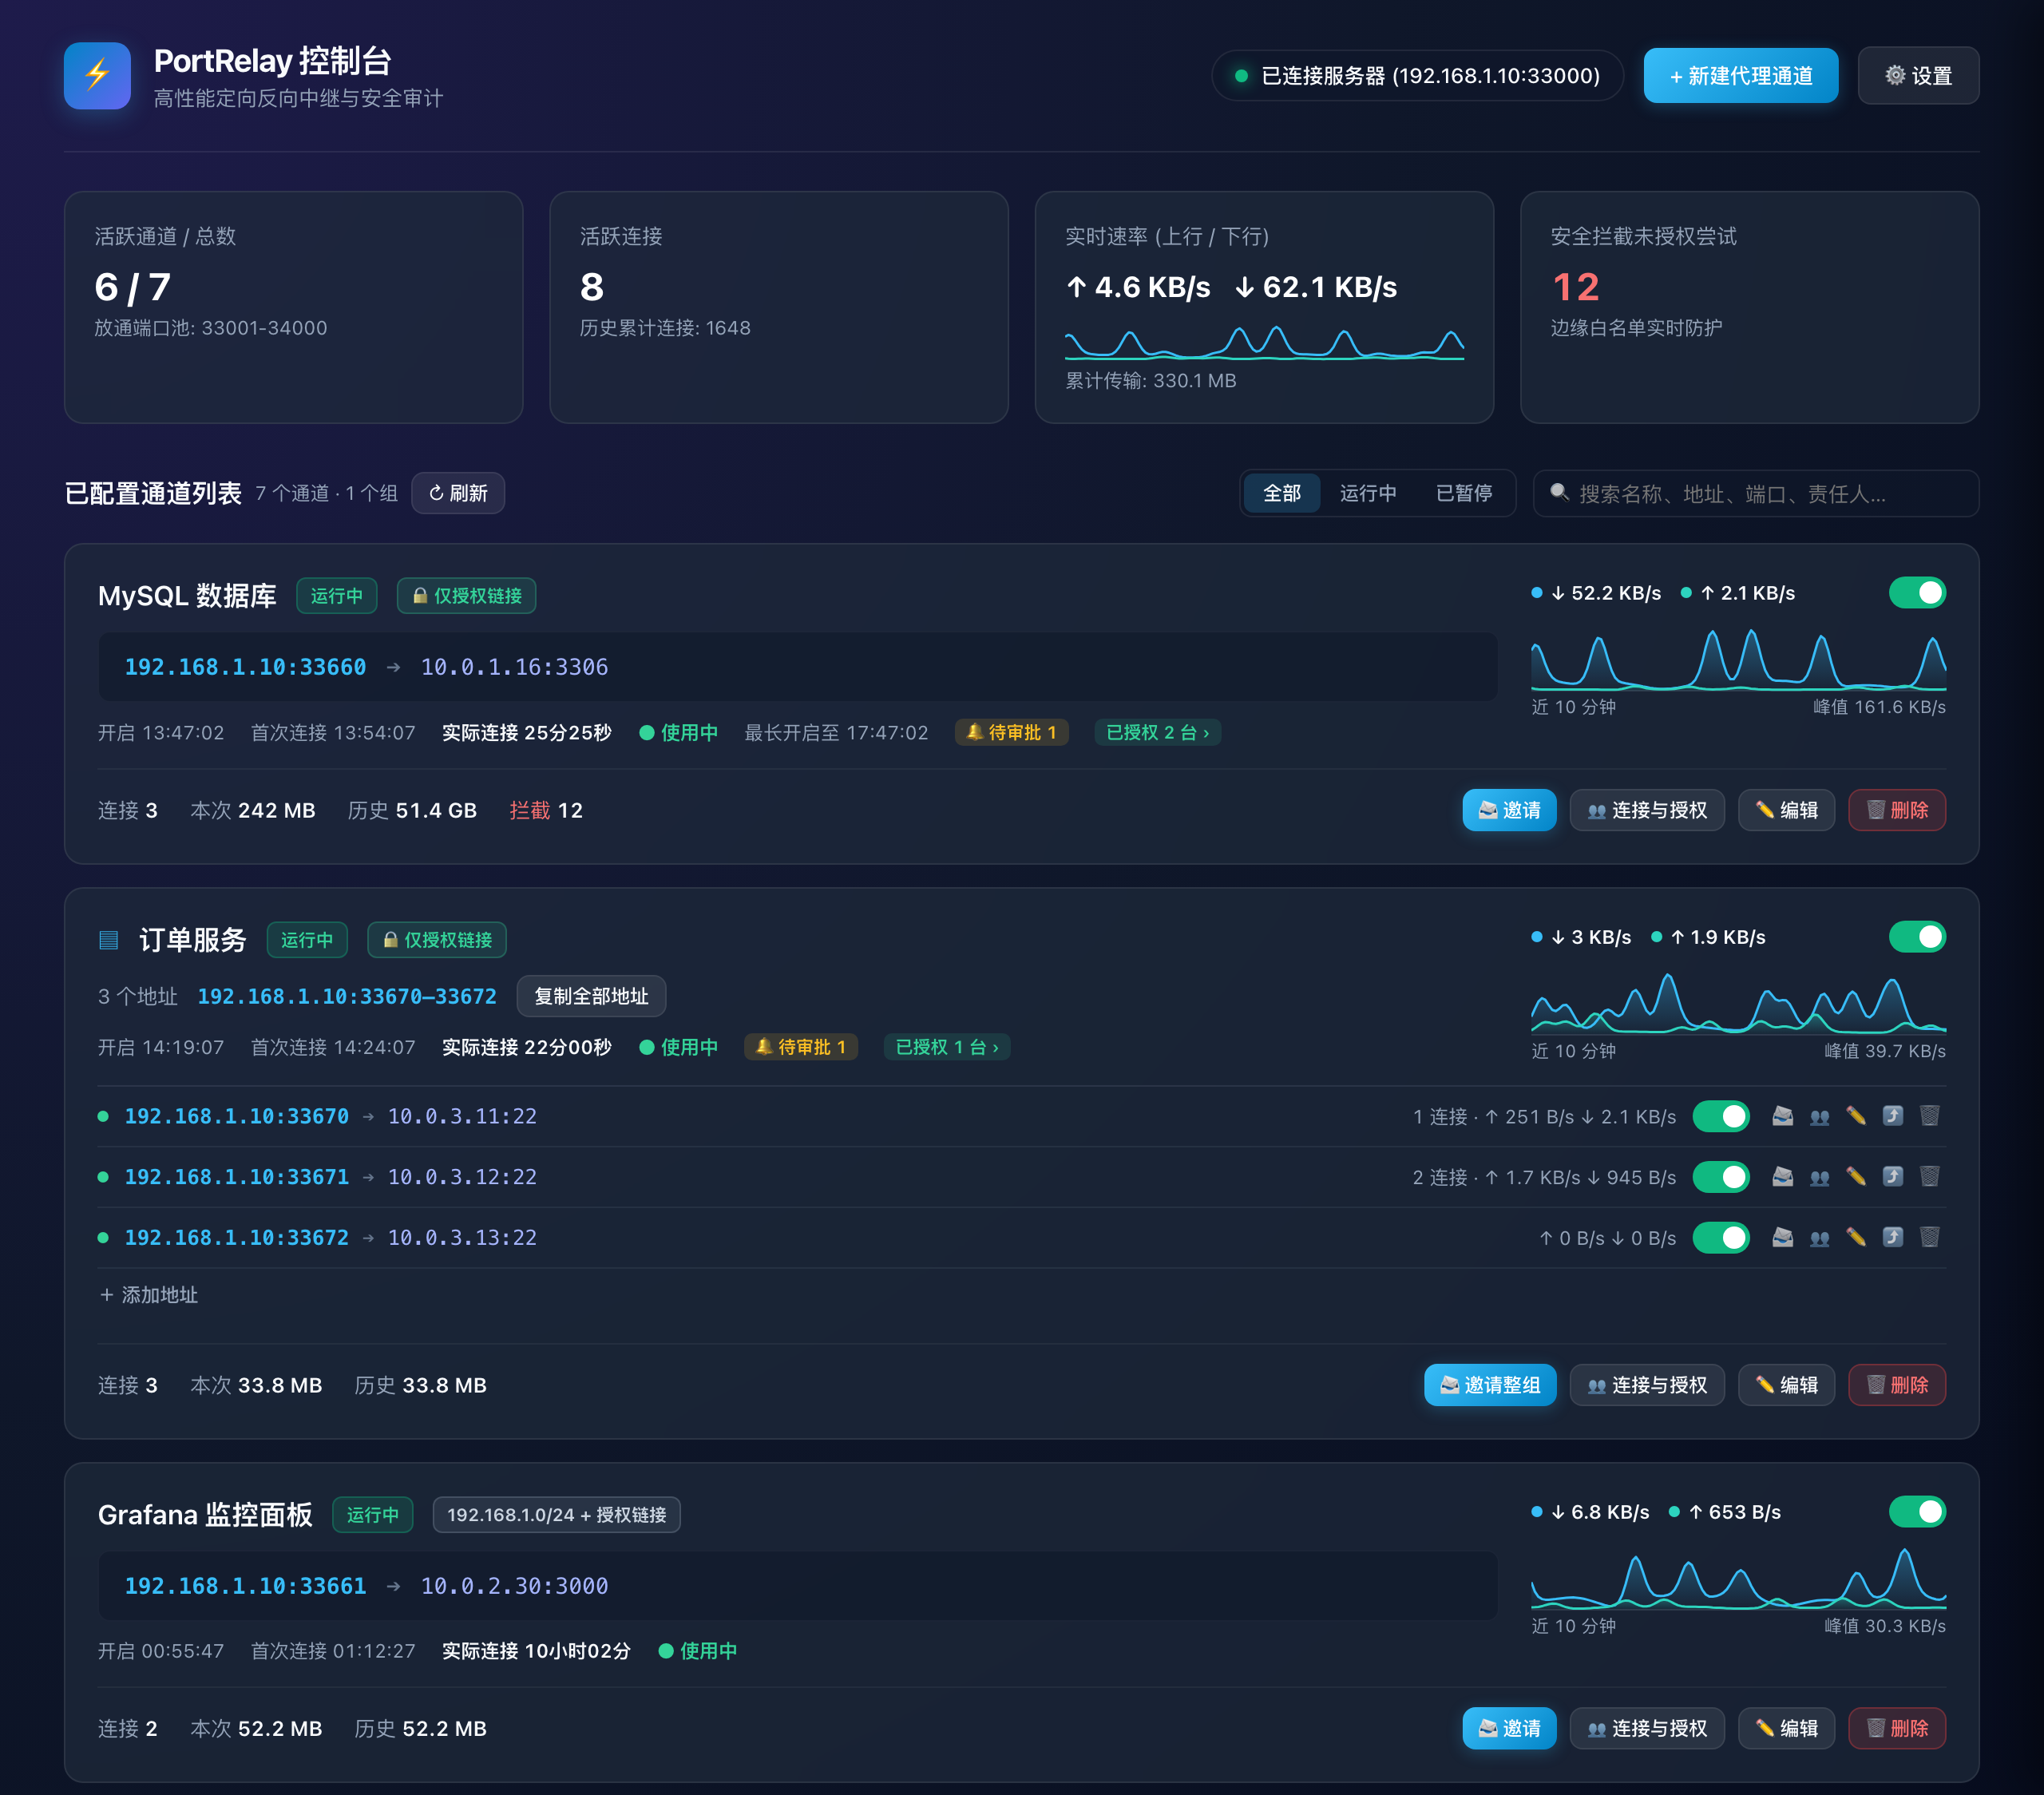Click pencil edit icon for 192.168.1.10:33671 row
This screenshot has width=2044, height=1795.
pos(1856,1177)
